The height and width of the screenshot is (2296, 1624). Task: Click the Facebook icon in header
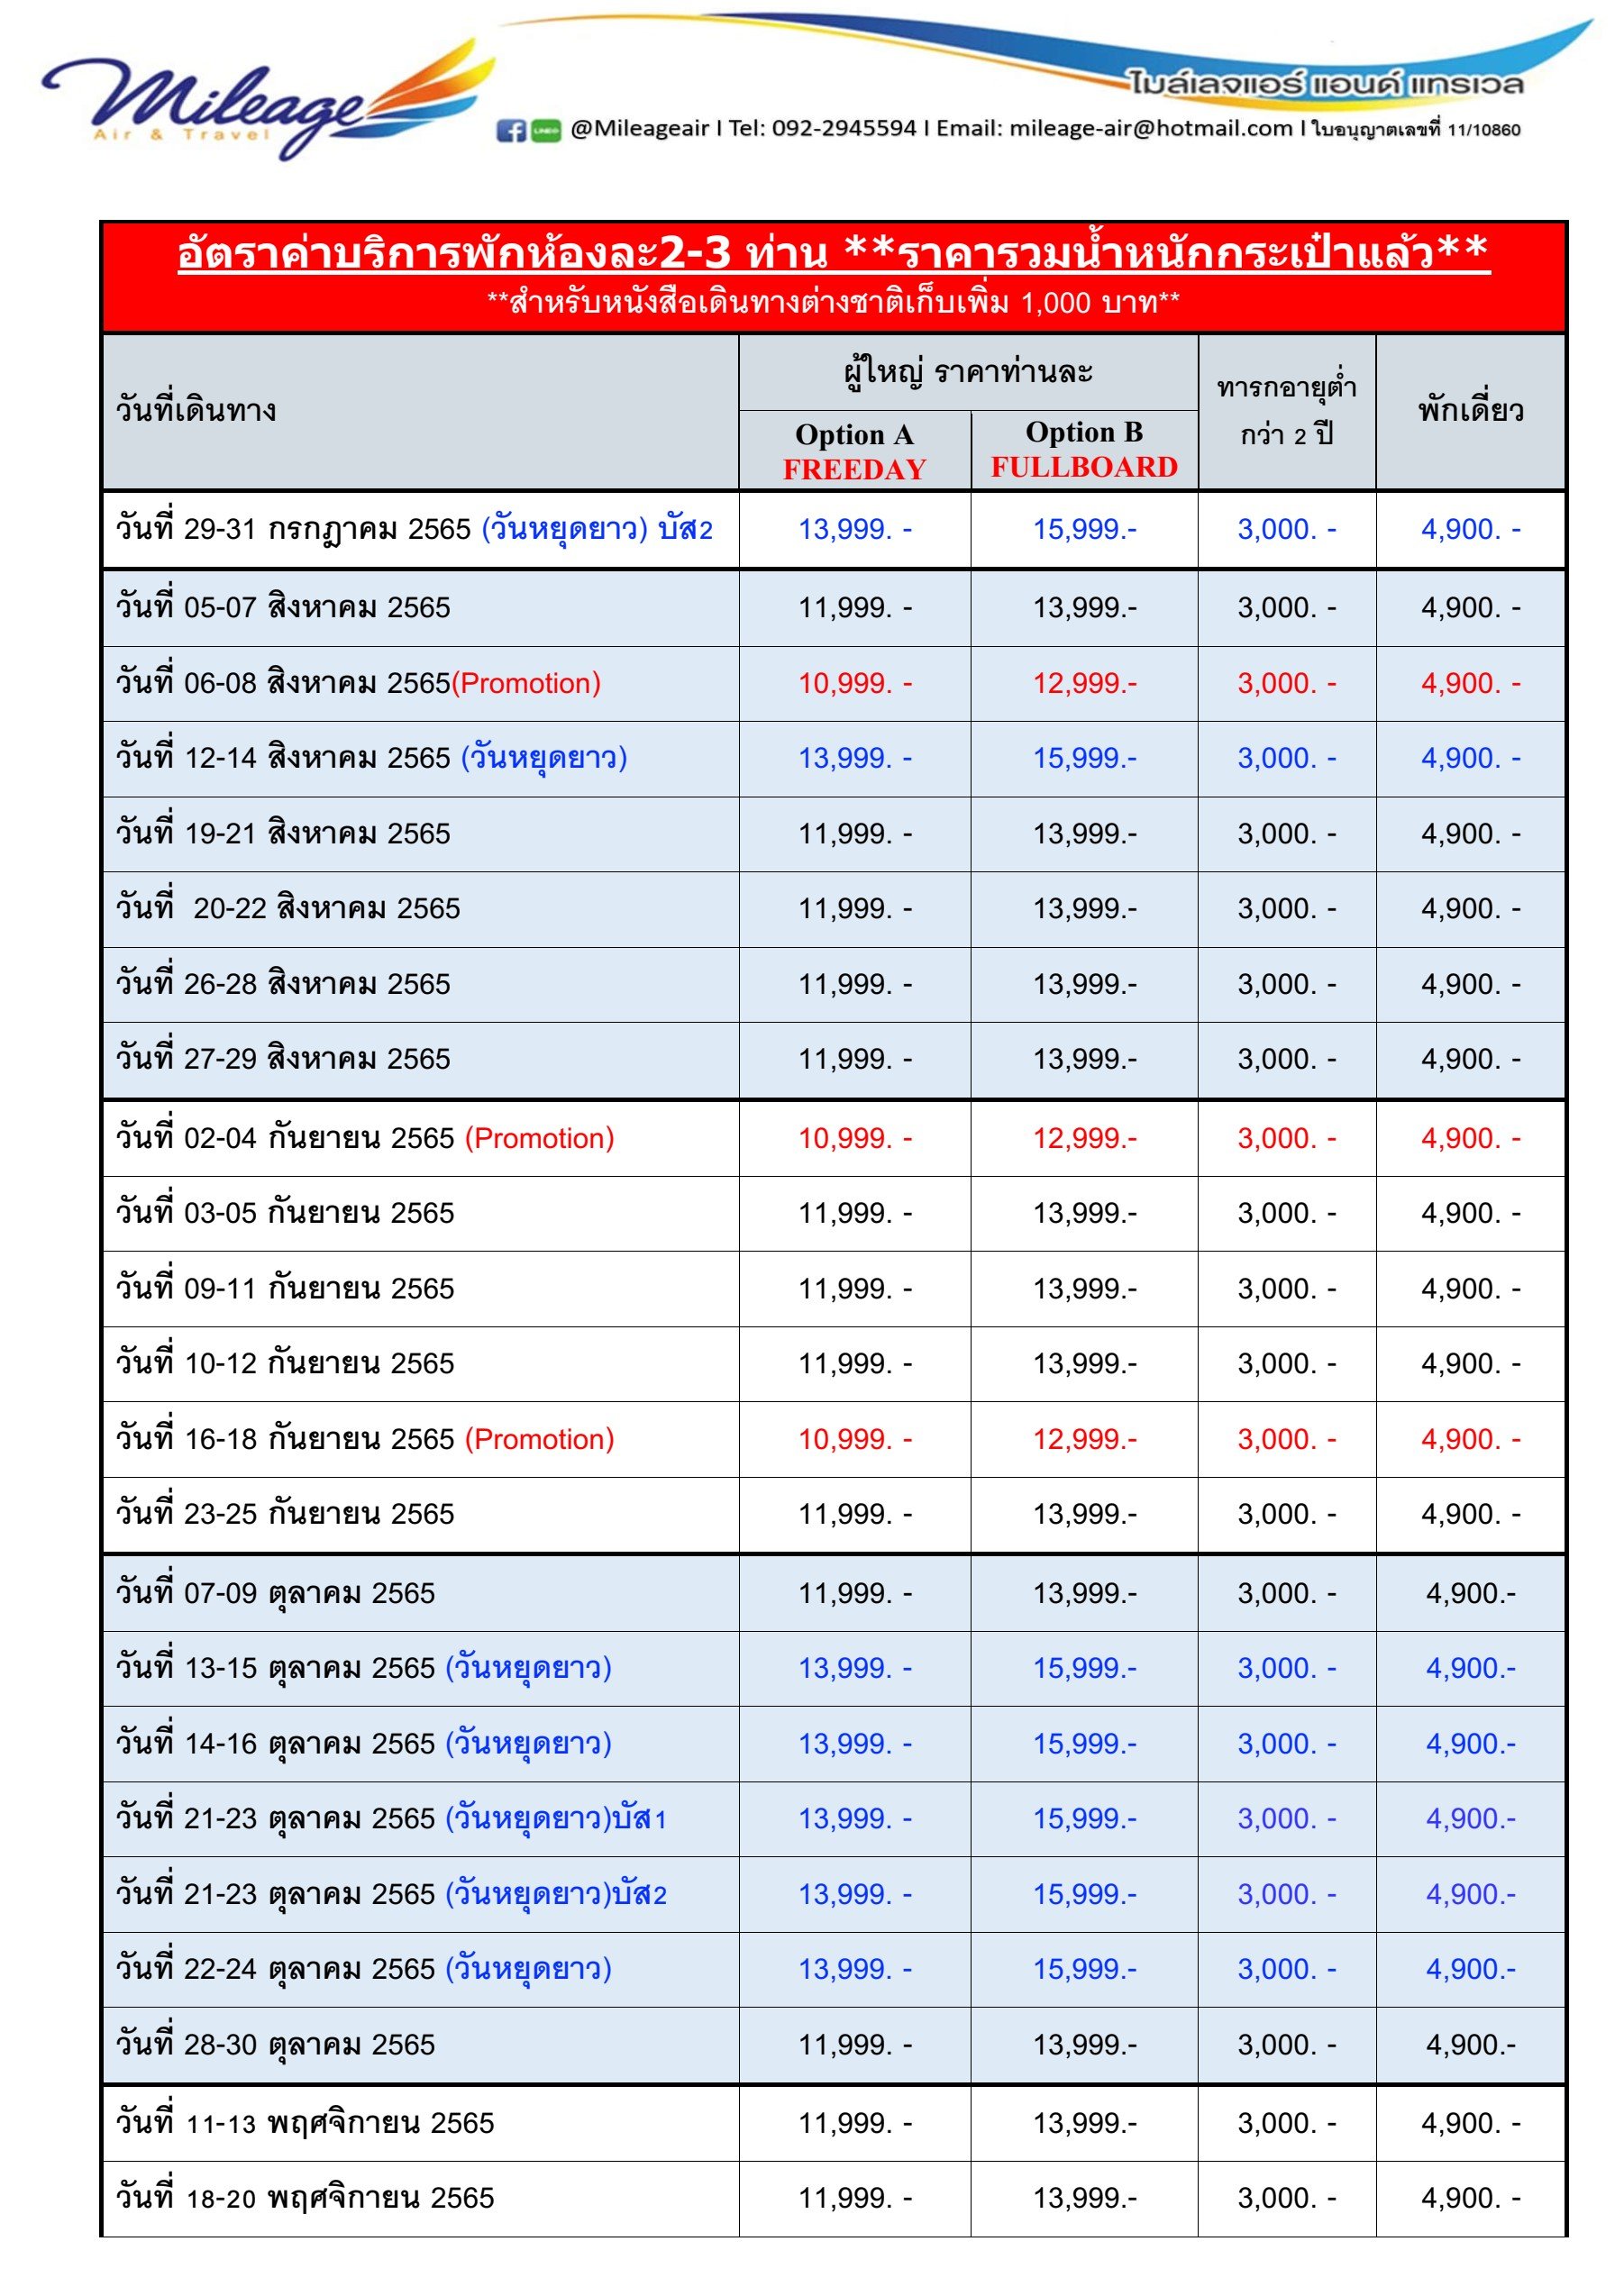511,130
